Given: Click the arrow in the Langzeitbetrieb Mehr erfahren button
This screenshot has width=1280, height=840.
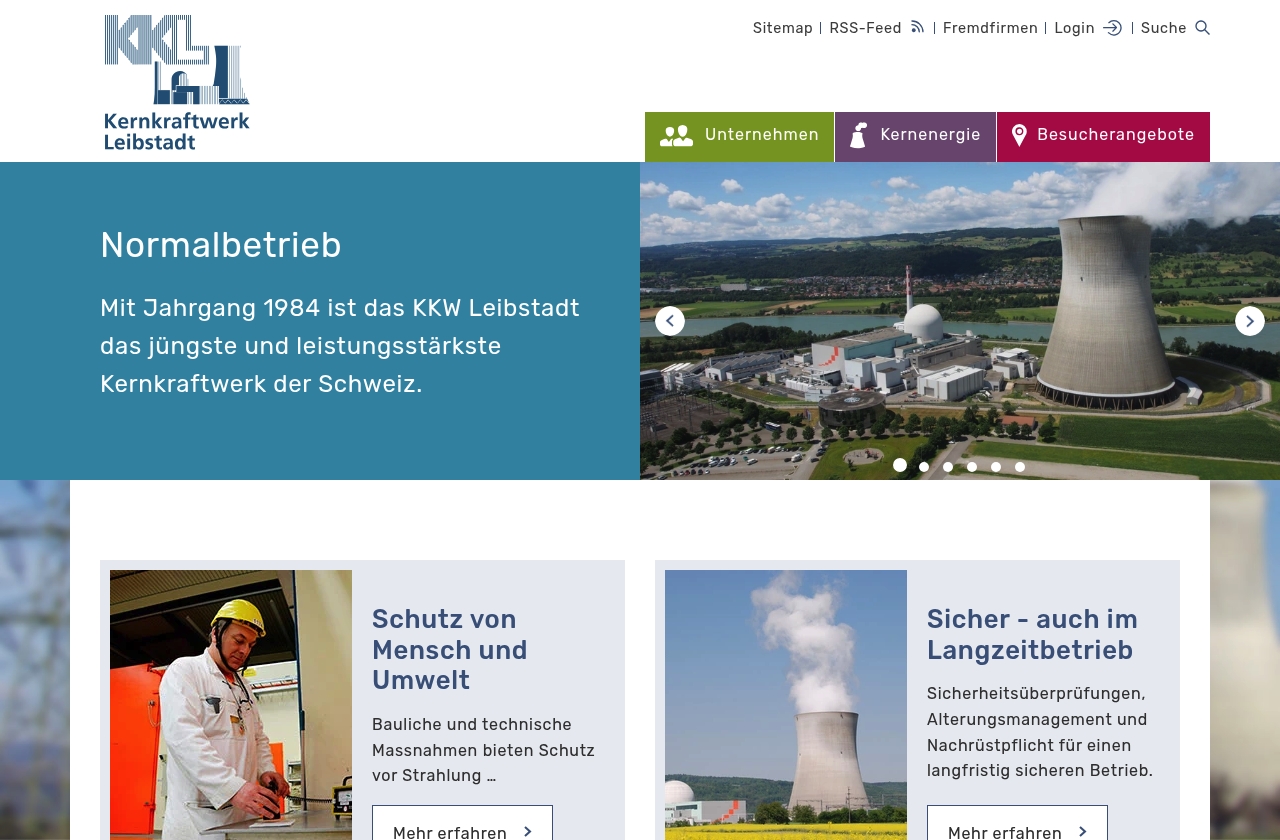Looking at the screenshot, I should tap(1083, 832).
